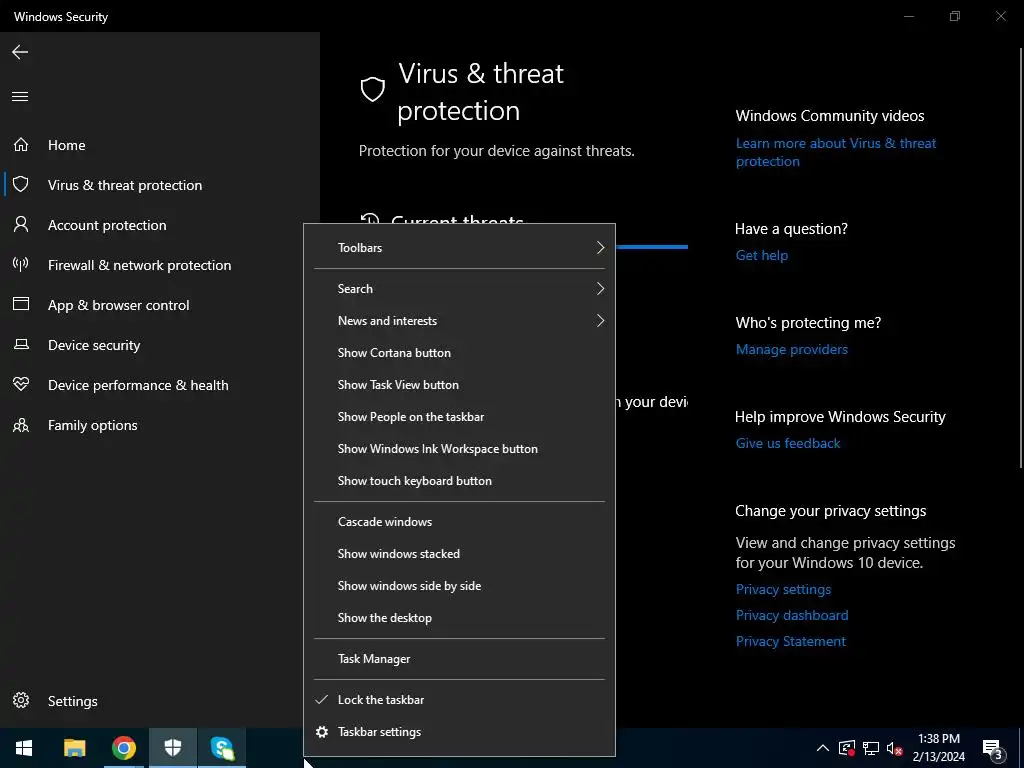Click the App & browser control window icon

click(21, 304)
